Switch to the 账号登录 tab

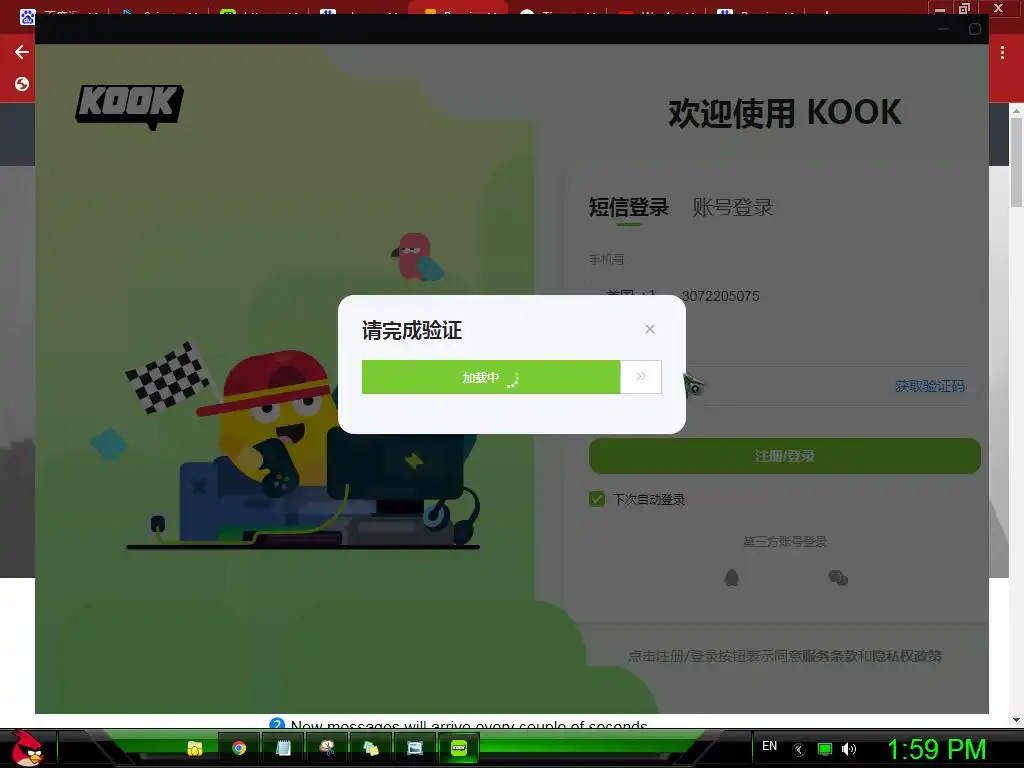732,207
